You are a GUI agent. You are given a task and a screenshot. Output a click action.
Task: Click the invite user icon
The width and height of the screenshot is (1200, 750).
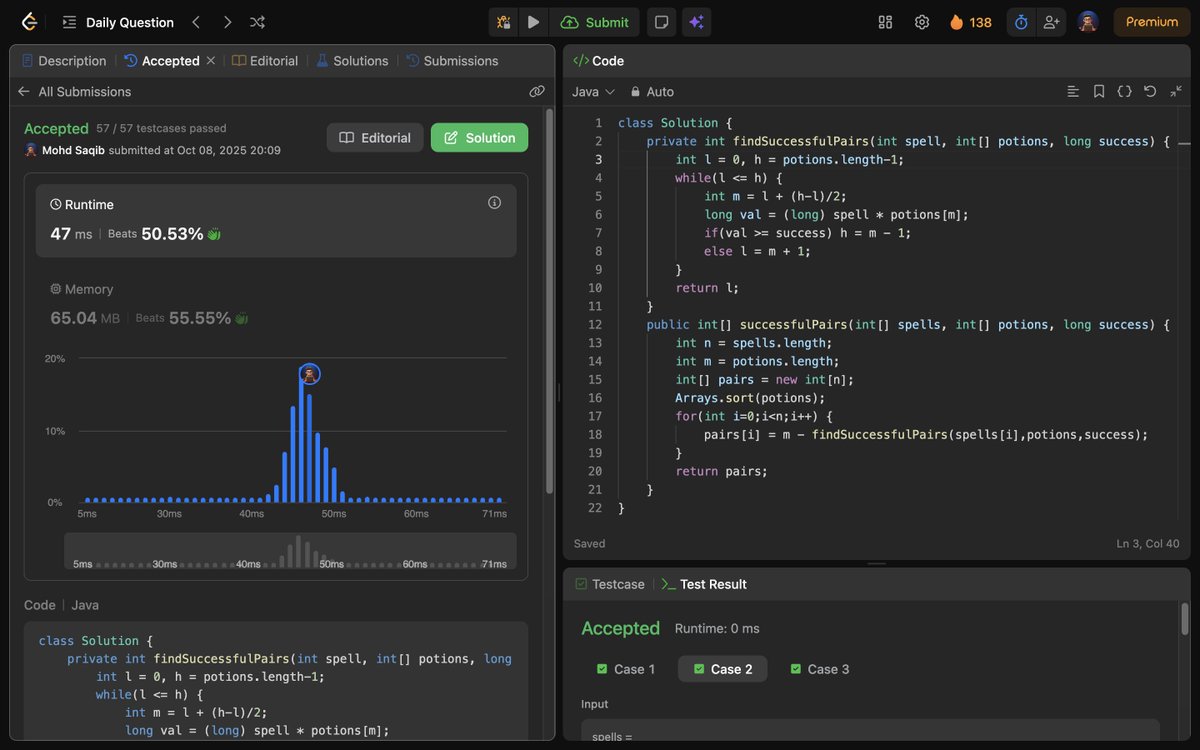[x=1050, y=22]
